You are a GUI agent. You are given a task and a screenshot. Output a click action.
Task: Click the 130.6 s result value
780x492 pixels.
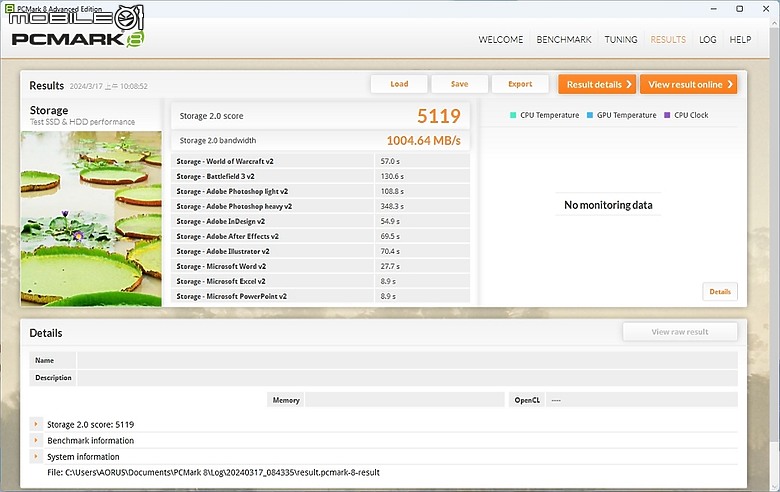click(392, 176)
